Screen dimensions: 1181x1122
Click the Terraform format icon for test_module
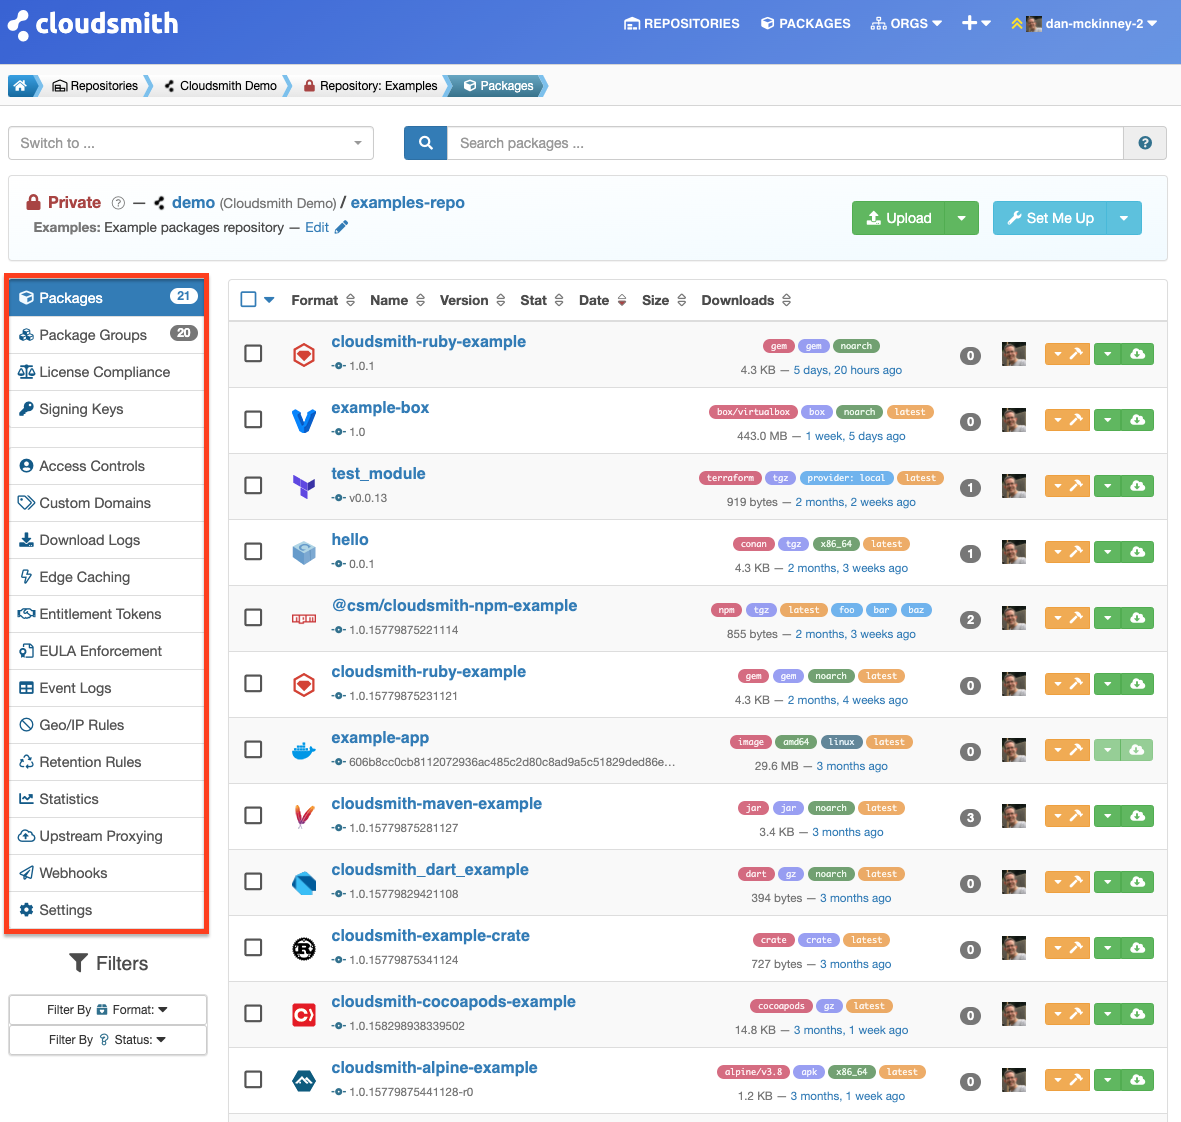(x=304, y=486)
